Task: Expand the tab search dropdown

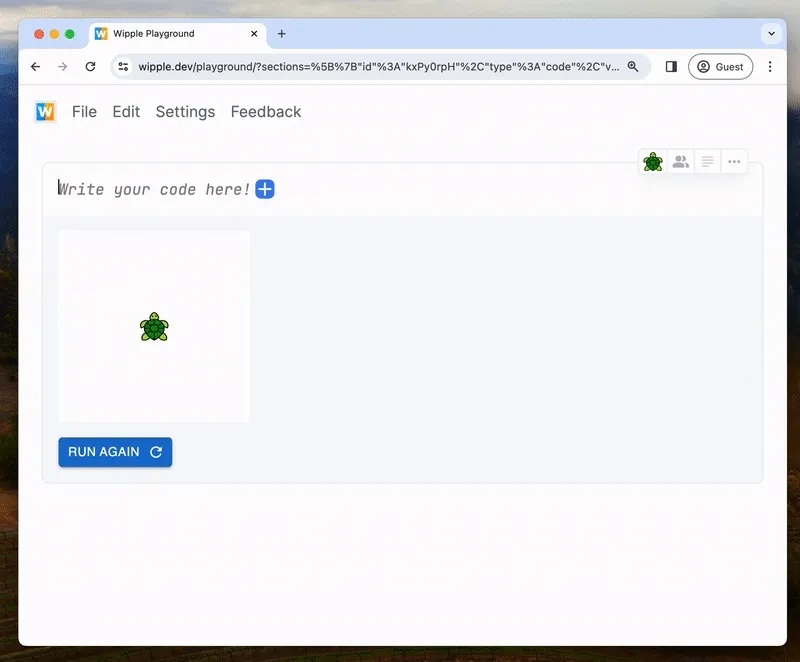Action: click(771, 34)
